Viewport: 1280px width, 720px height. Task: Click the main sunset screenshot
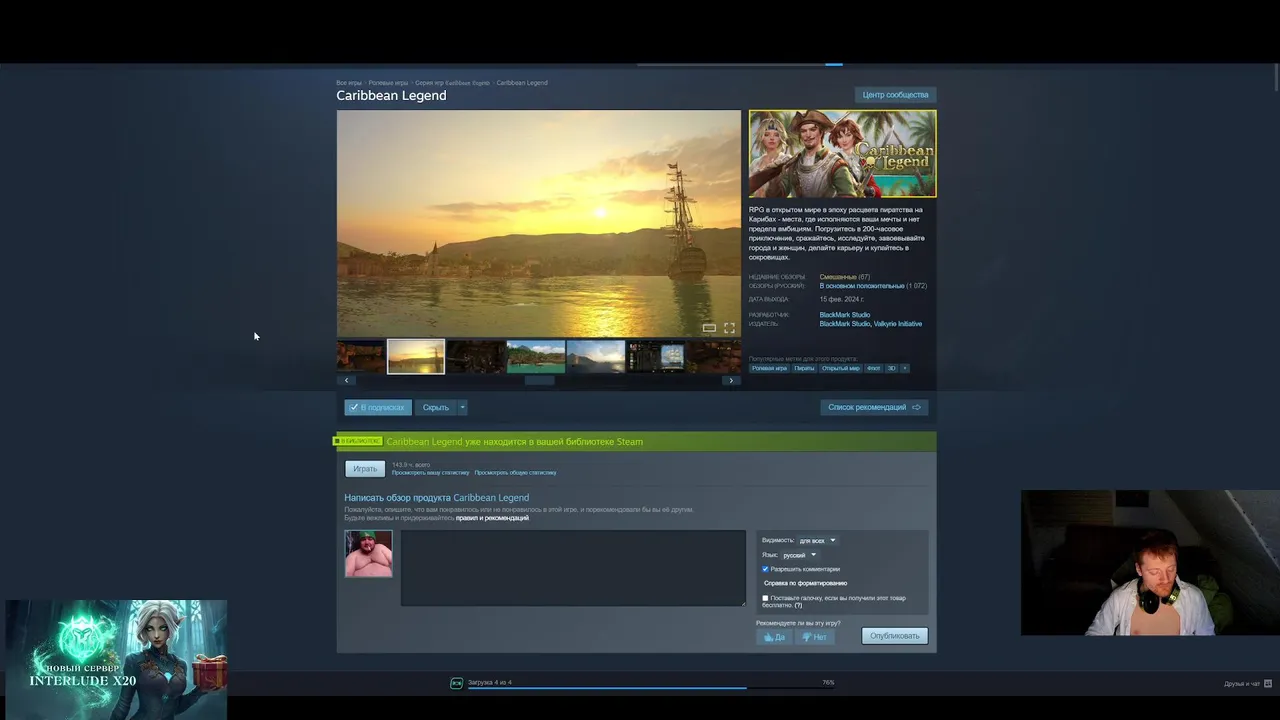tap(539, 224)
